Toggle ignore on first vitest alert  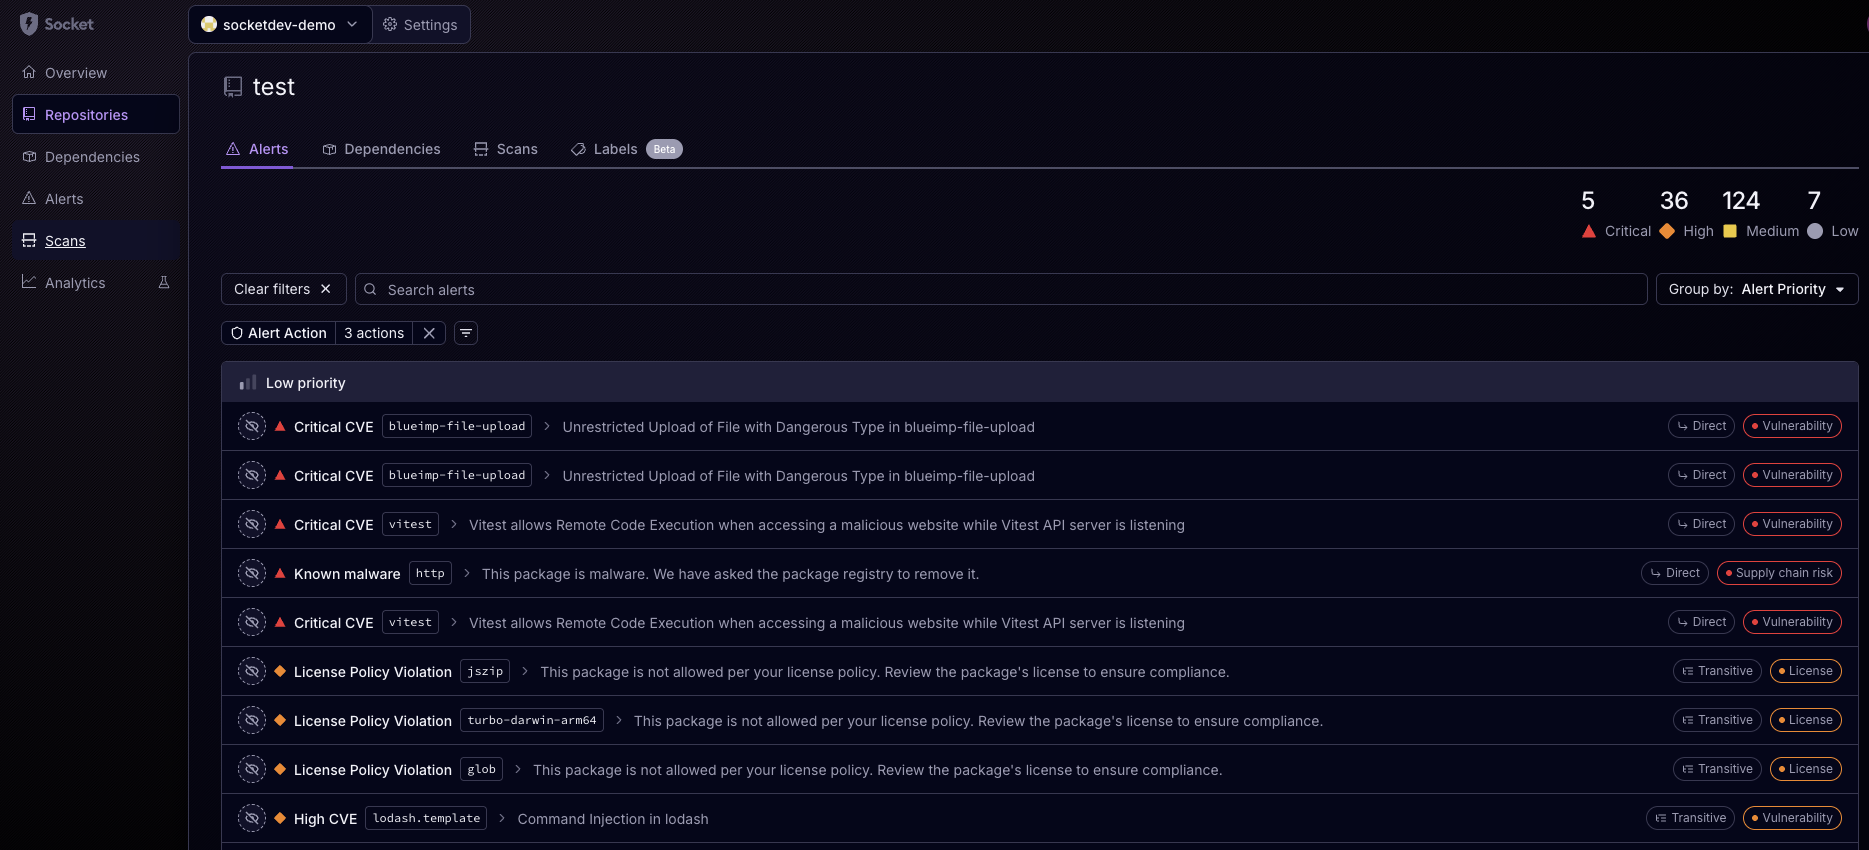252,524
